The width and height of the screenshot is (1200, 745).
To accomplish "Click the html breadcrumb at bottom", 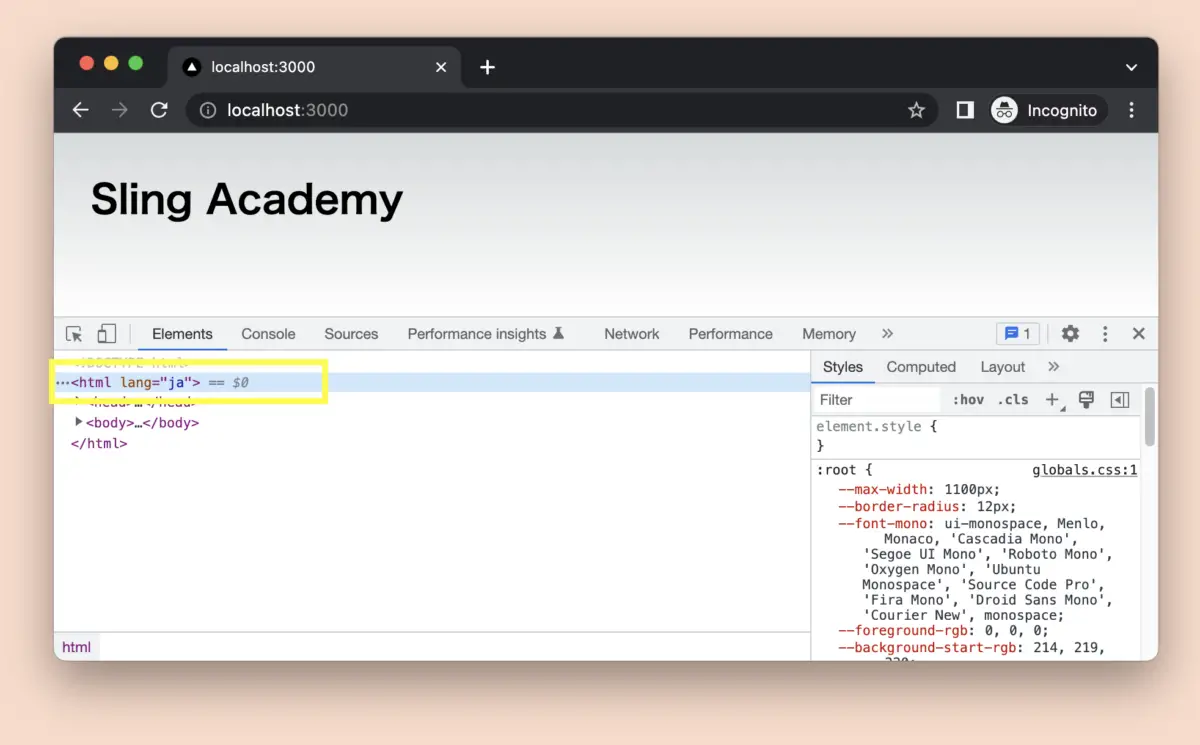I will click(x=77, y=647).
